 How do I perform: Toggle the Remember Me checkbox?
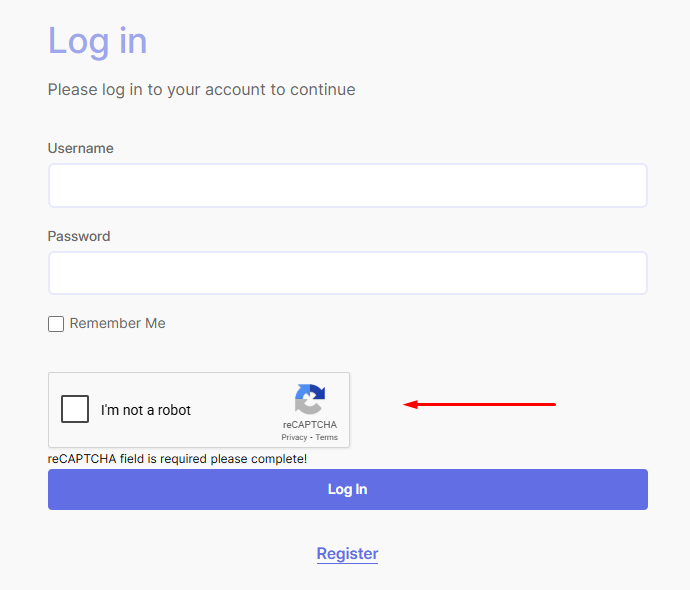pos(56,324)
